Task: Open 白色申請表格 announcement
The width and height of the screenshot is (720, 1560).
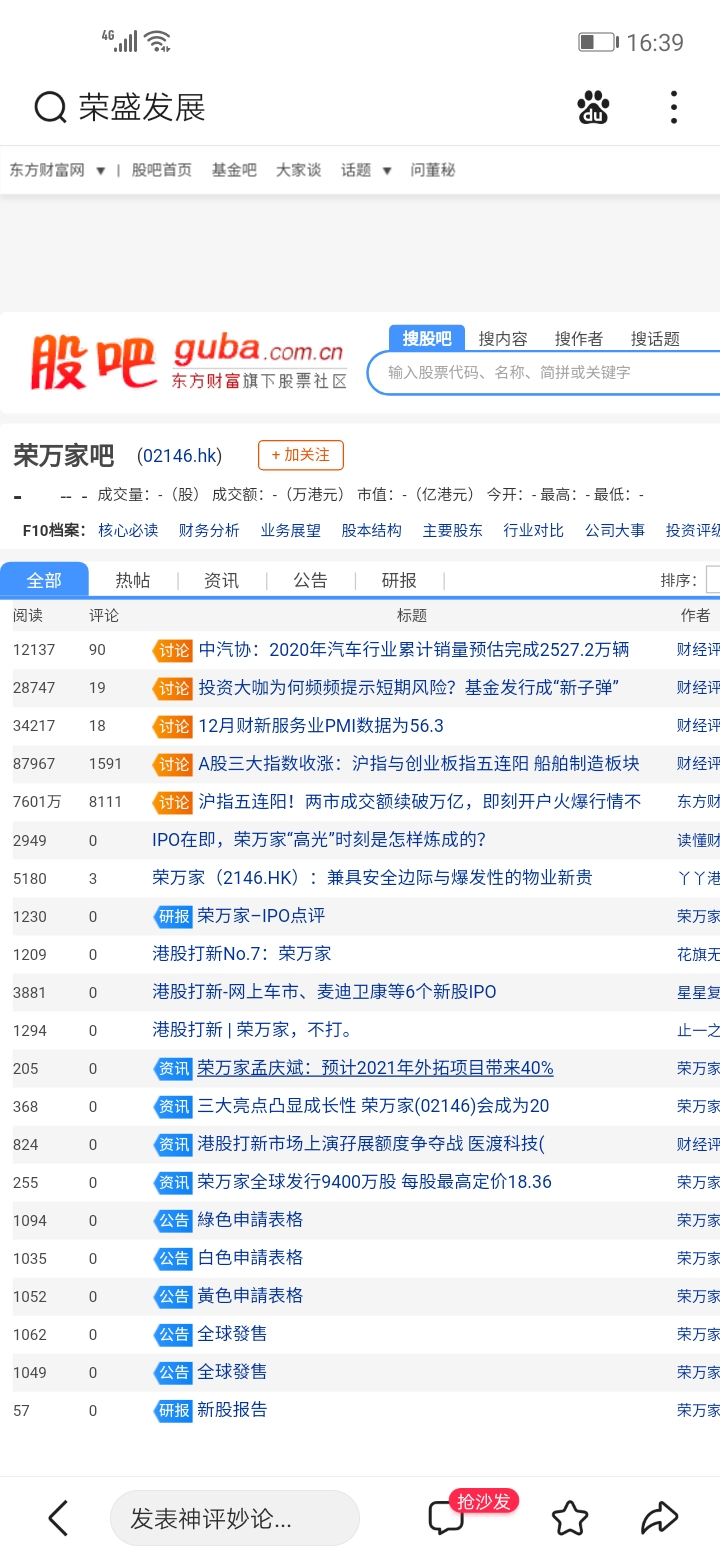Action: point(250,1258)
